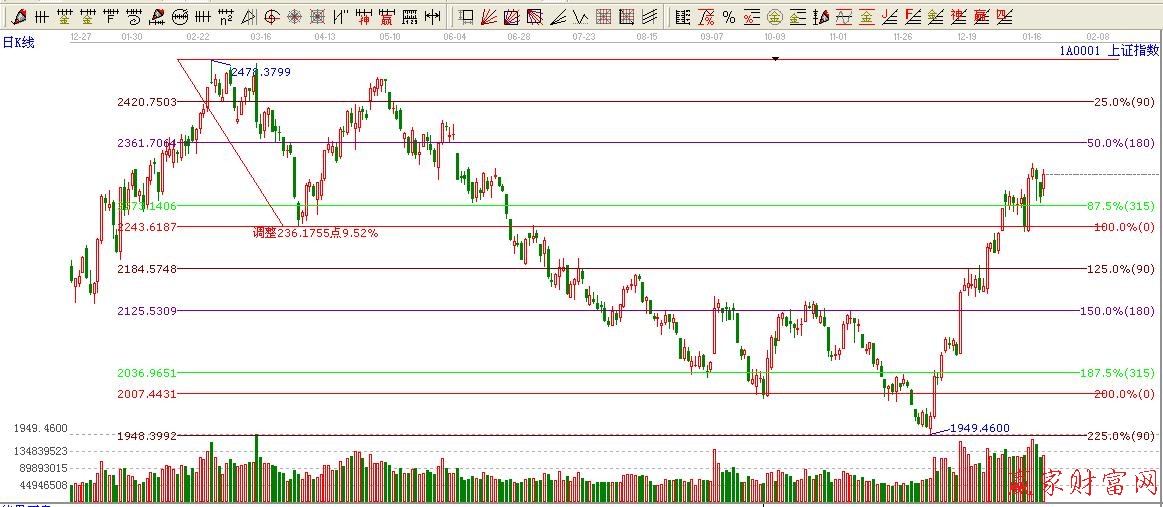
Task: Pick the square spider-web grid tool
Action: click(x=318, y=17)
